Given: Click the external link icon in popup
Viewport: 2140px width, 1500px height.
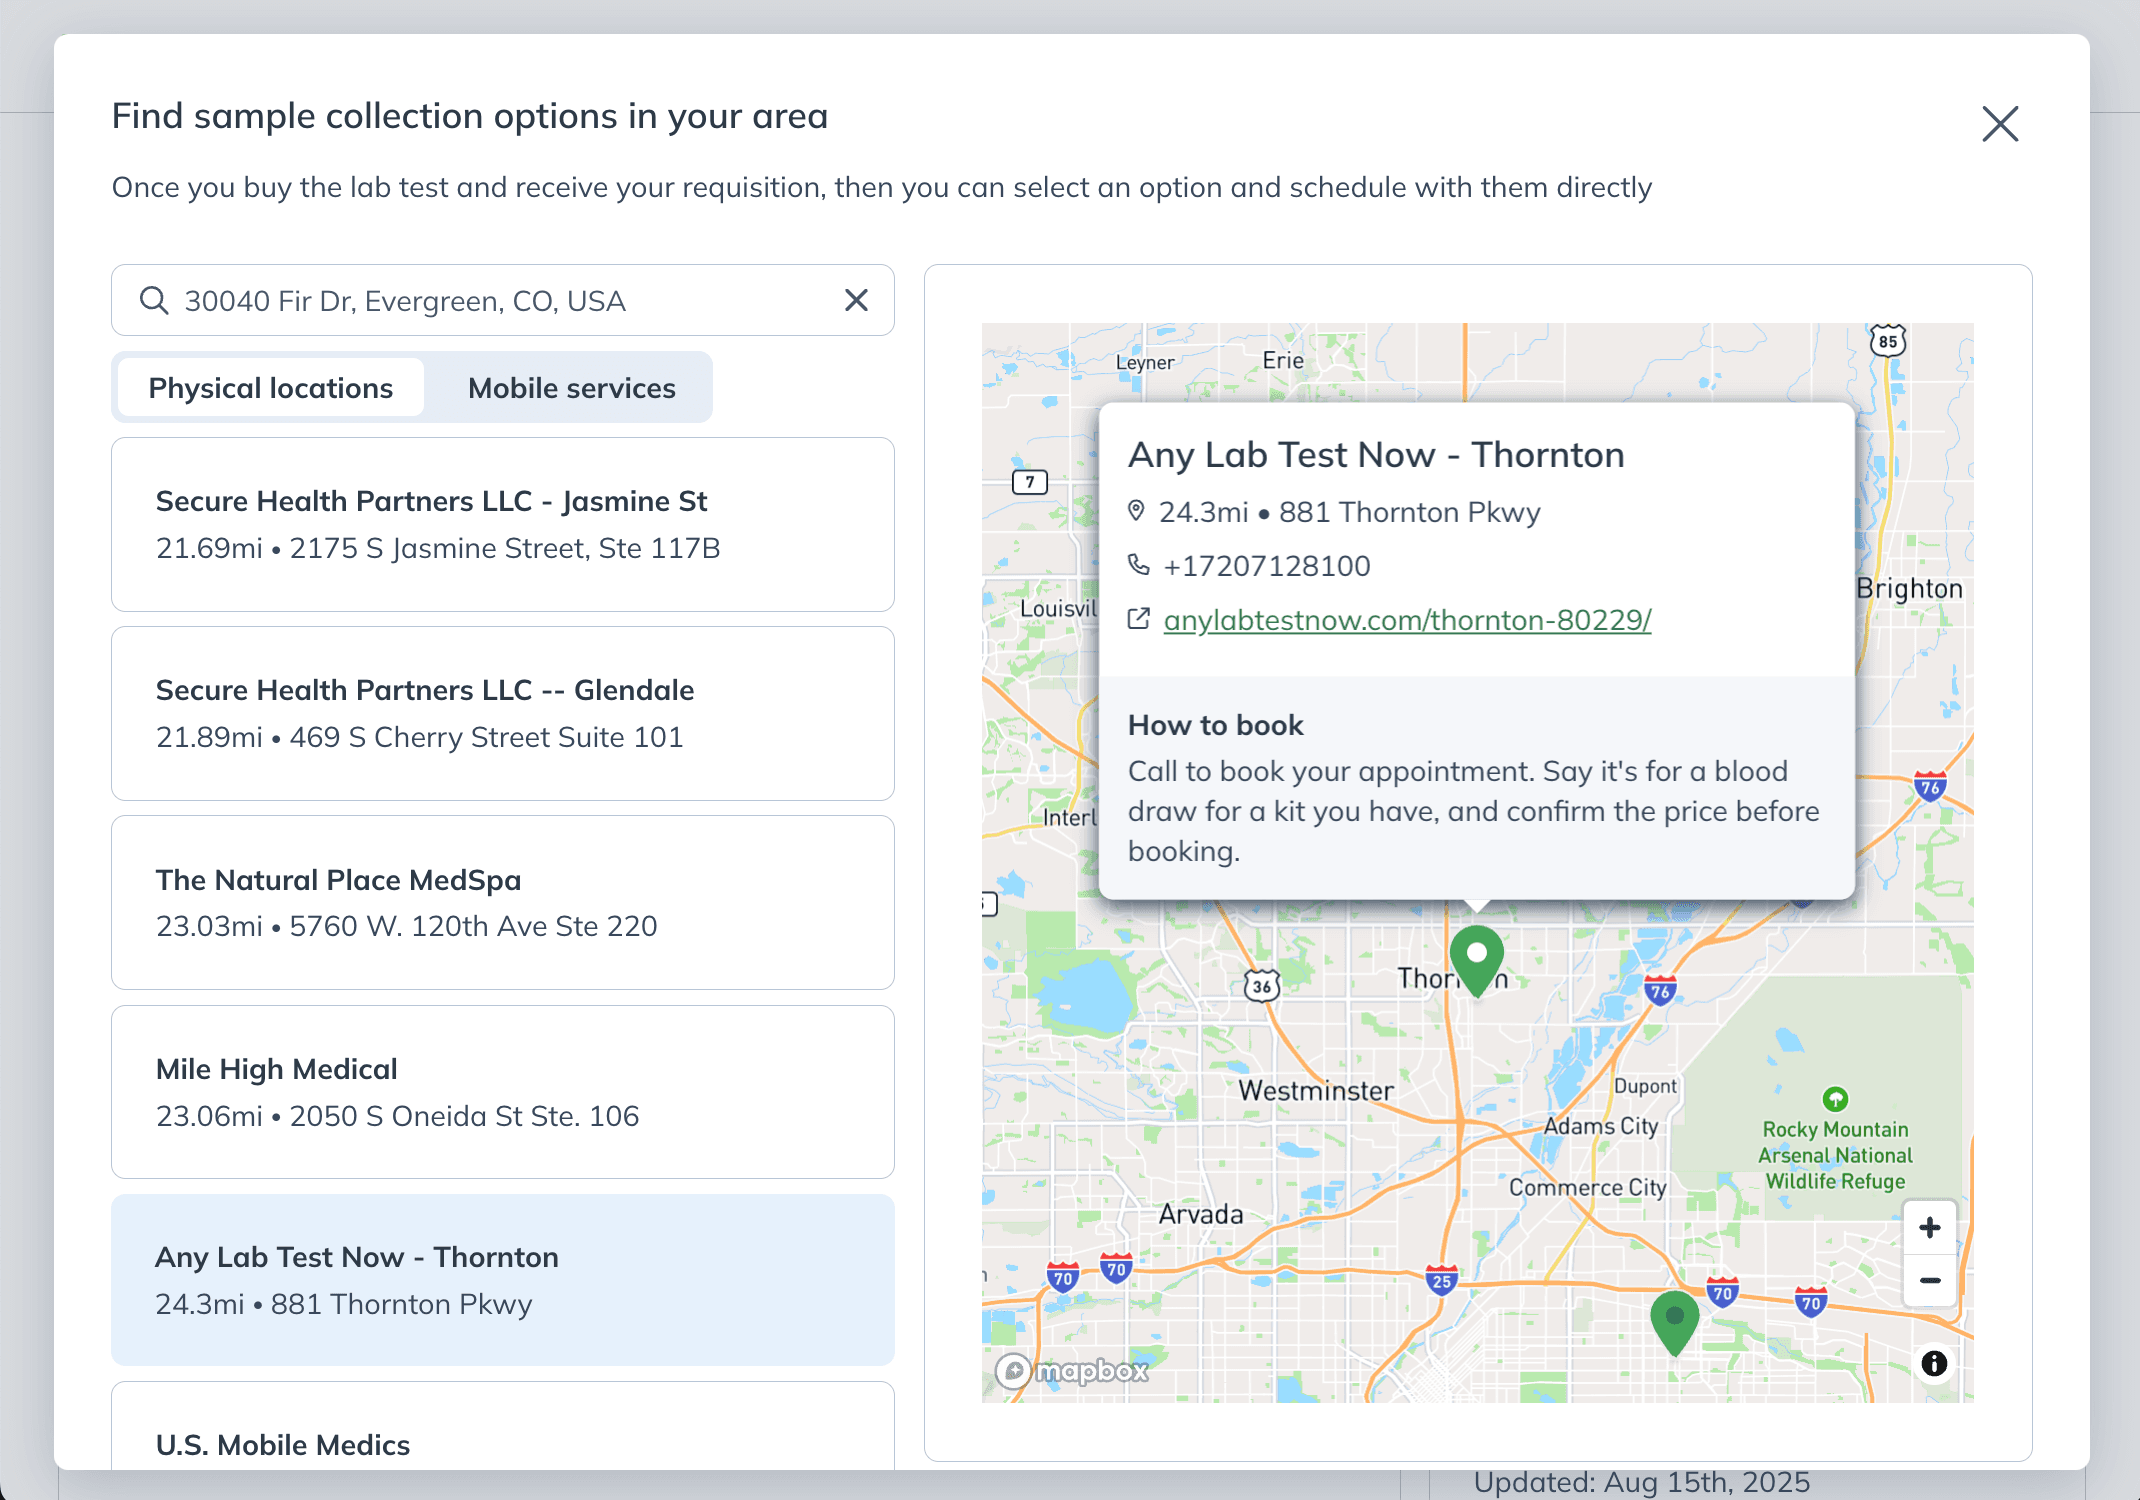Looking at the screenshot, I should (1138, 619).
